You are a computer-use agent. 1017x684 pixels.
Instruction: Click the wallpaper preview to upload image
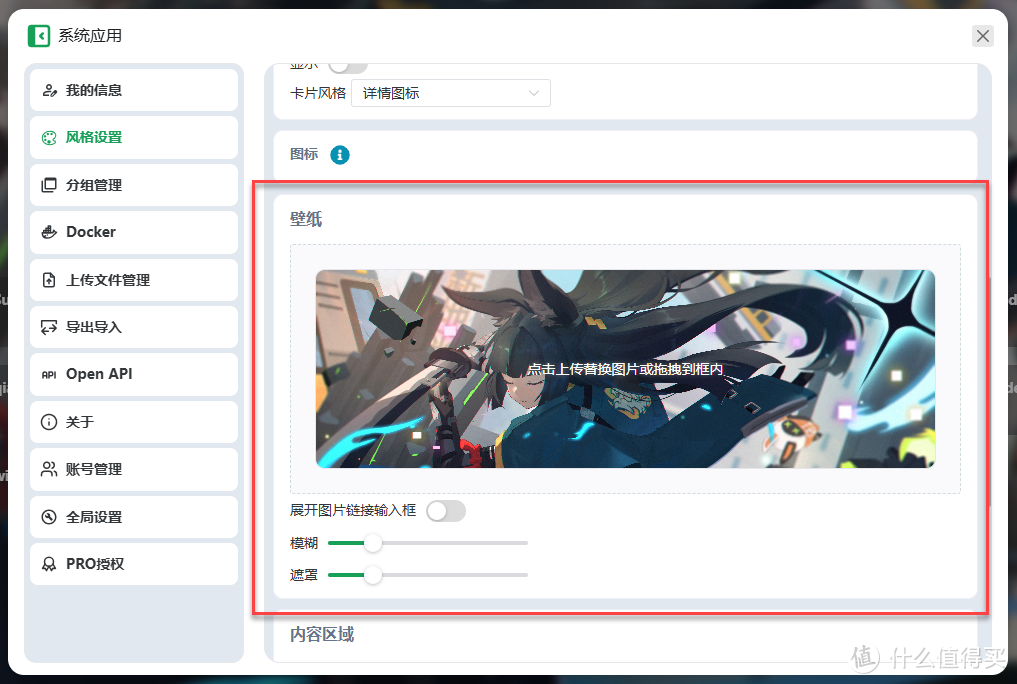[625, 369]
